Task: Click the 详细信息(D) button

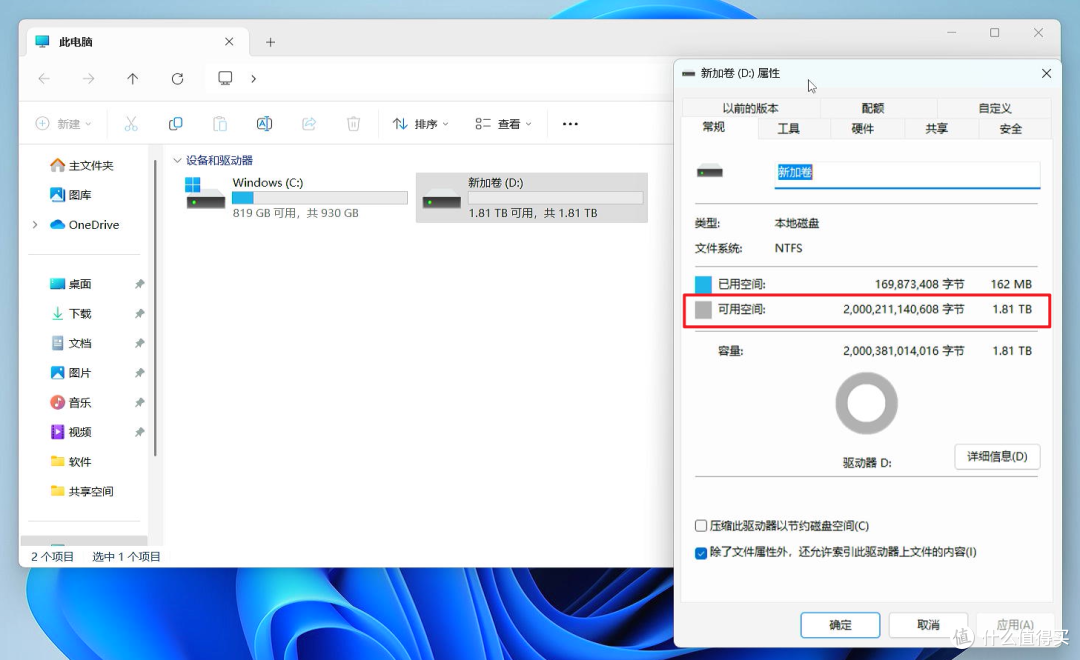Action: coord(997,457)
